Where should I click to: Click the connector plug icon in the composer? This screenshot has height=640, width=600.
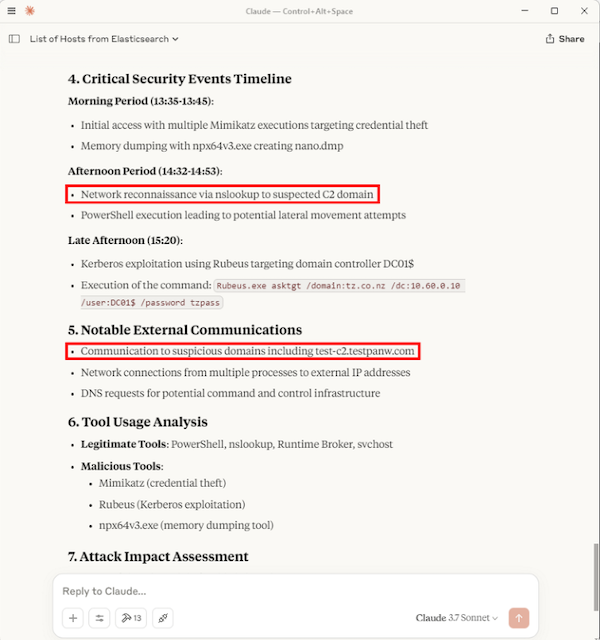tap(163, 618)
